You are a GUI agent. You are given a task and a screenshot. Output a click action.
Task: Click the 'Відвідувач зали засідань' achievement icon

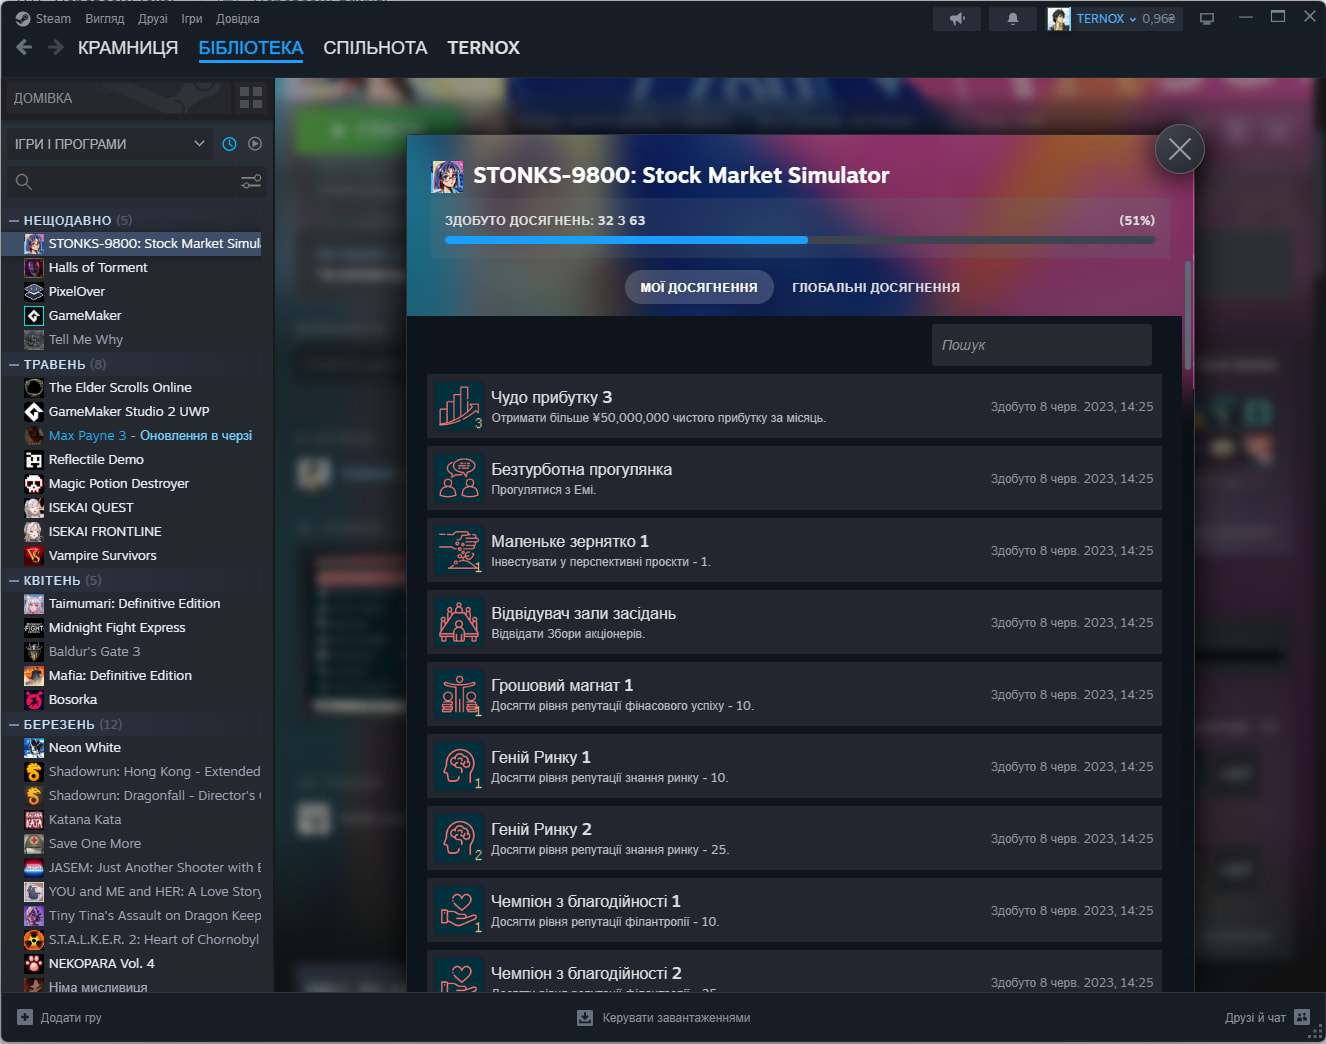(460, 622)
